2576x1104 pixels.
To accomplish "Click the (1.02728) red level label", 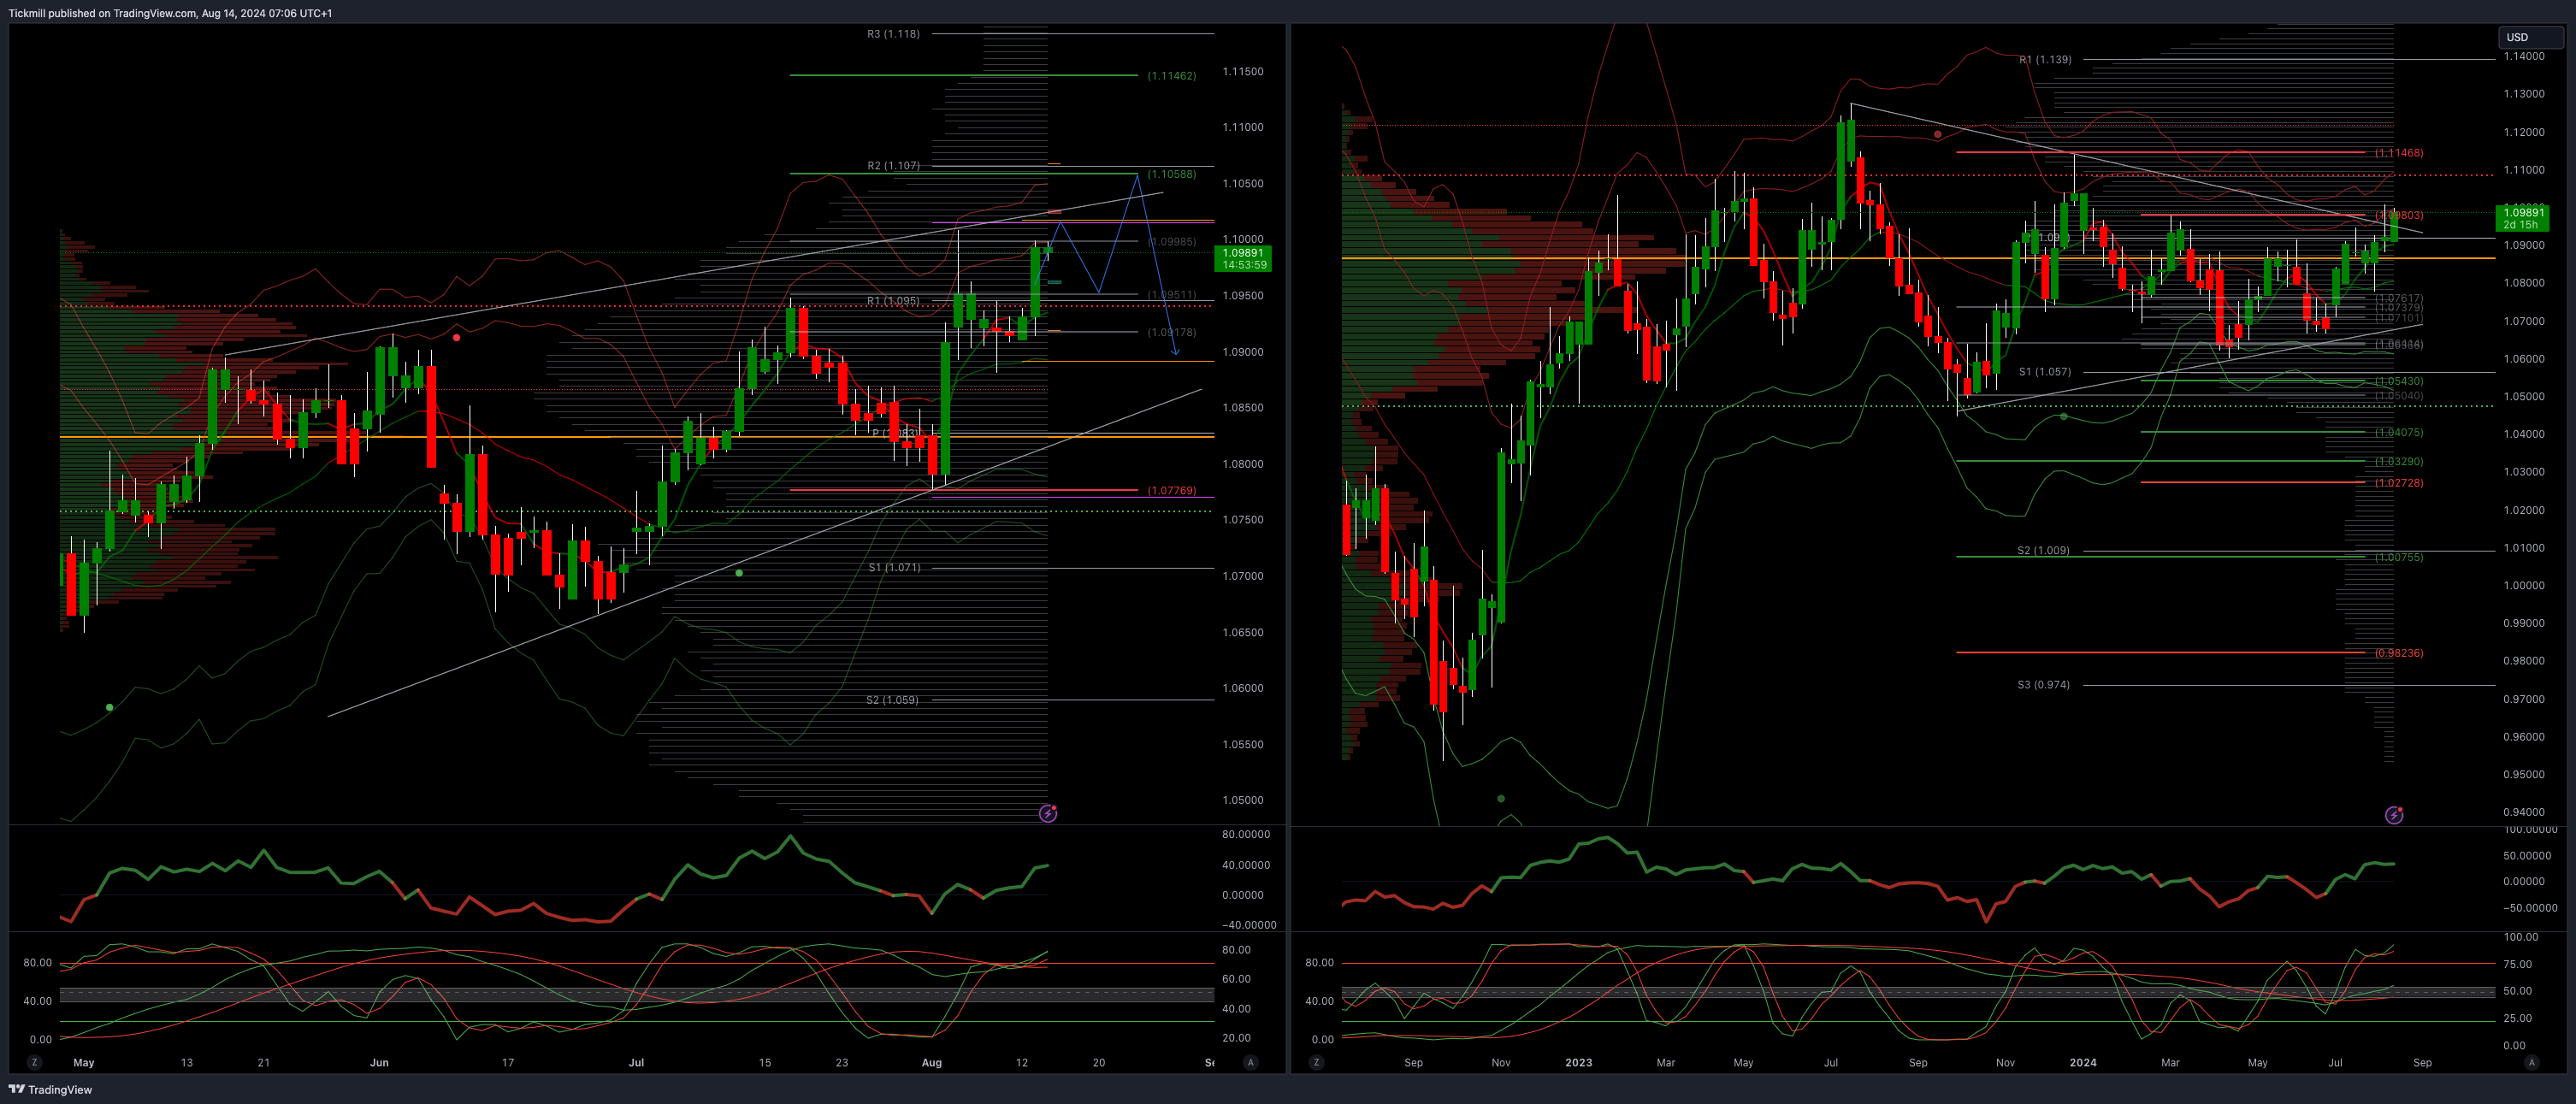I will (2399, 483).
